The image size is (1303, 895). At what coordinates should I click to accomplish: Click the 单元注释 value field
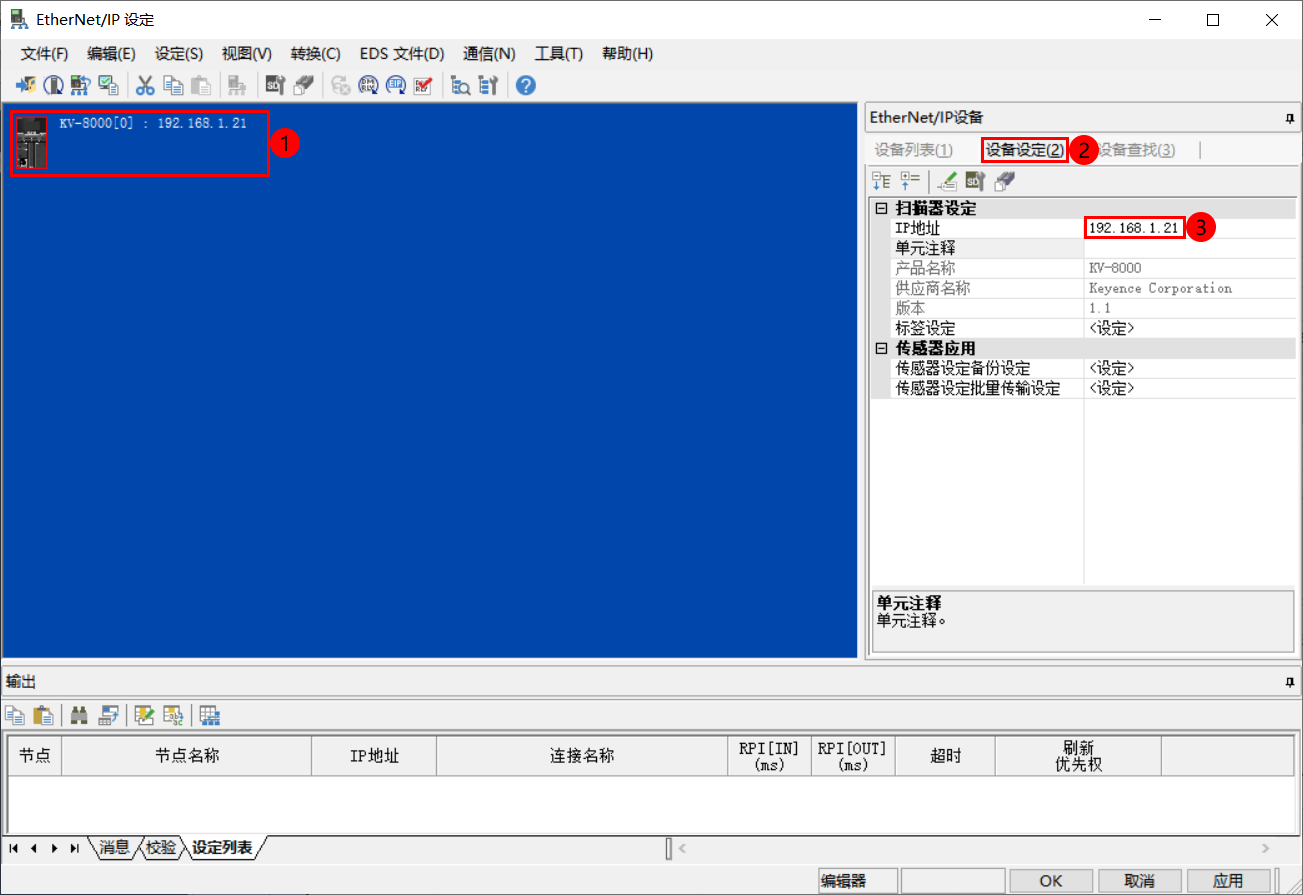(1190, 248)
